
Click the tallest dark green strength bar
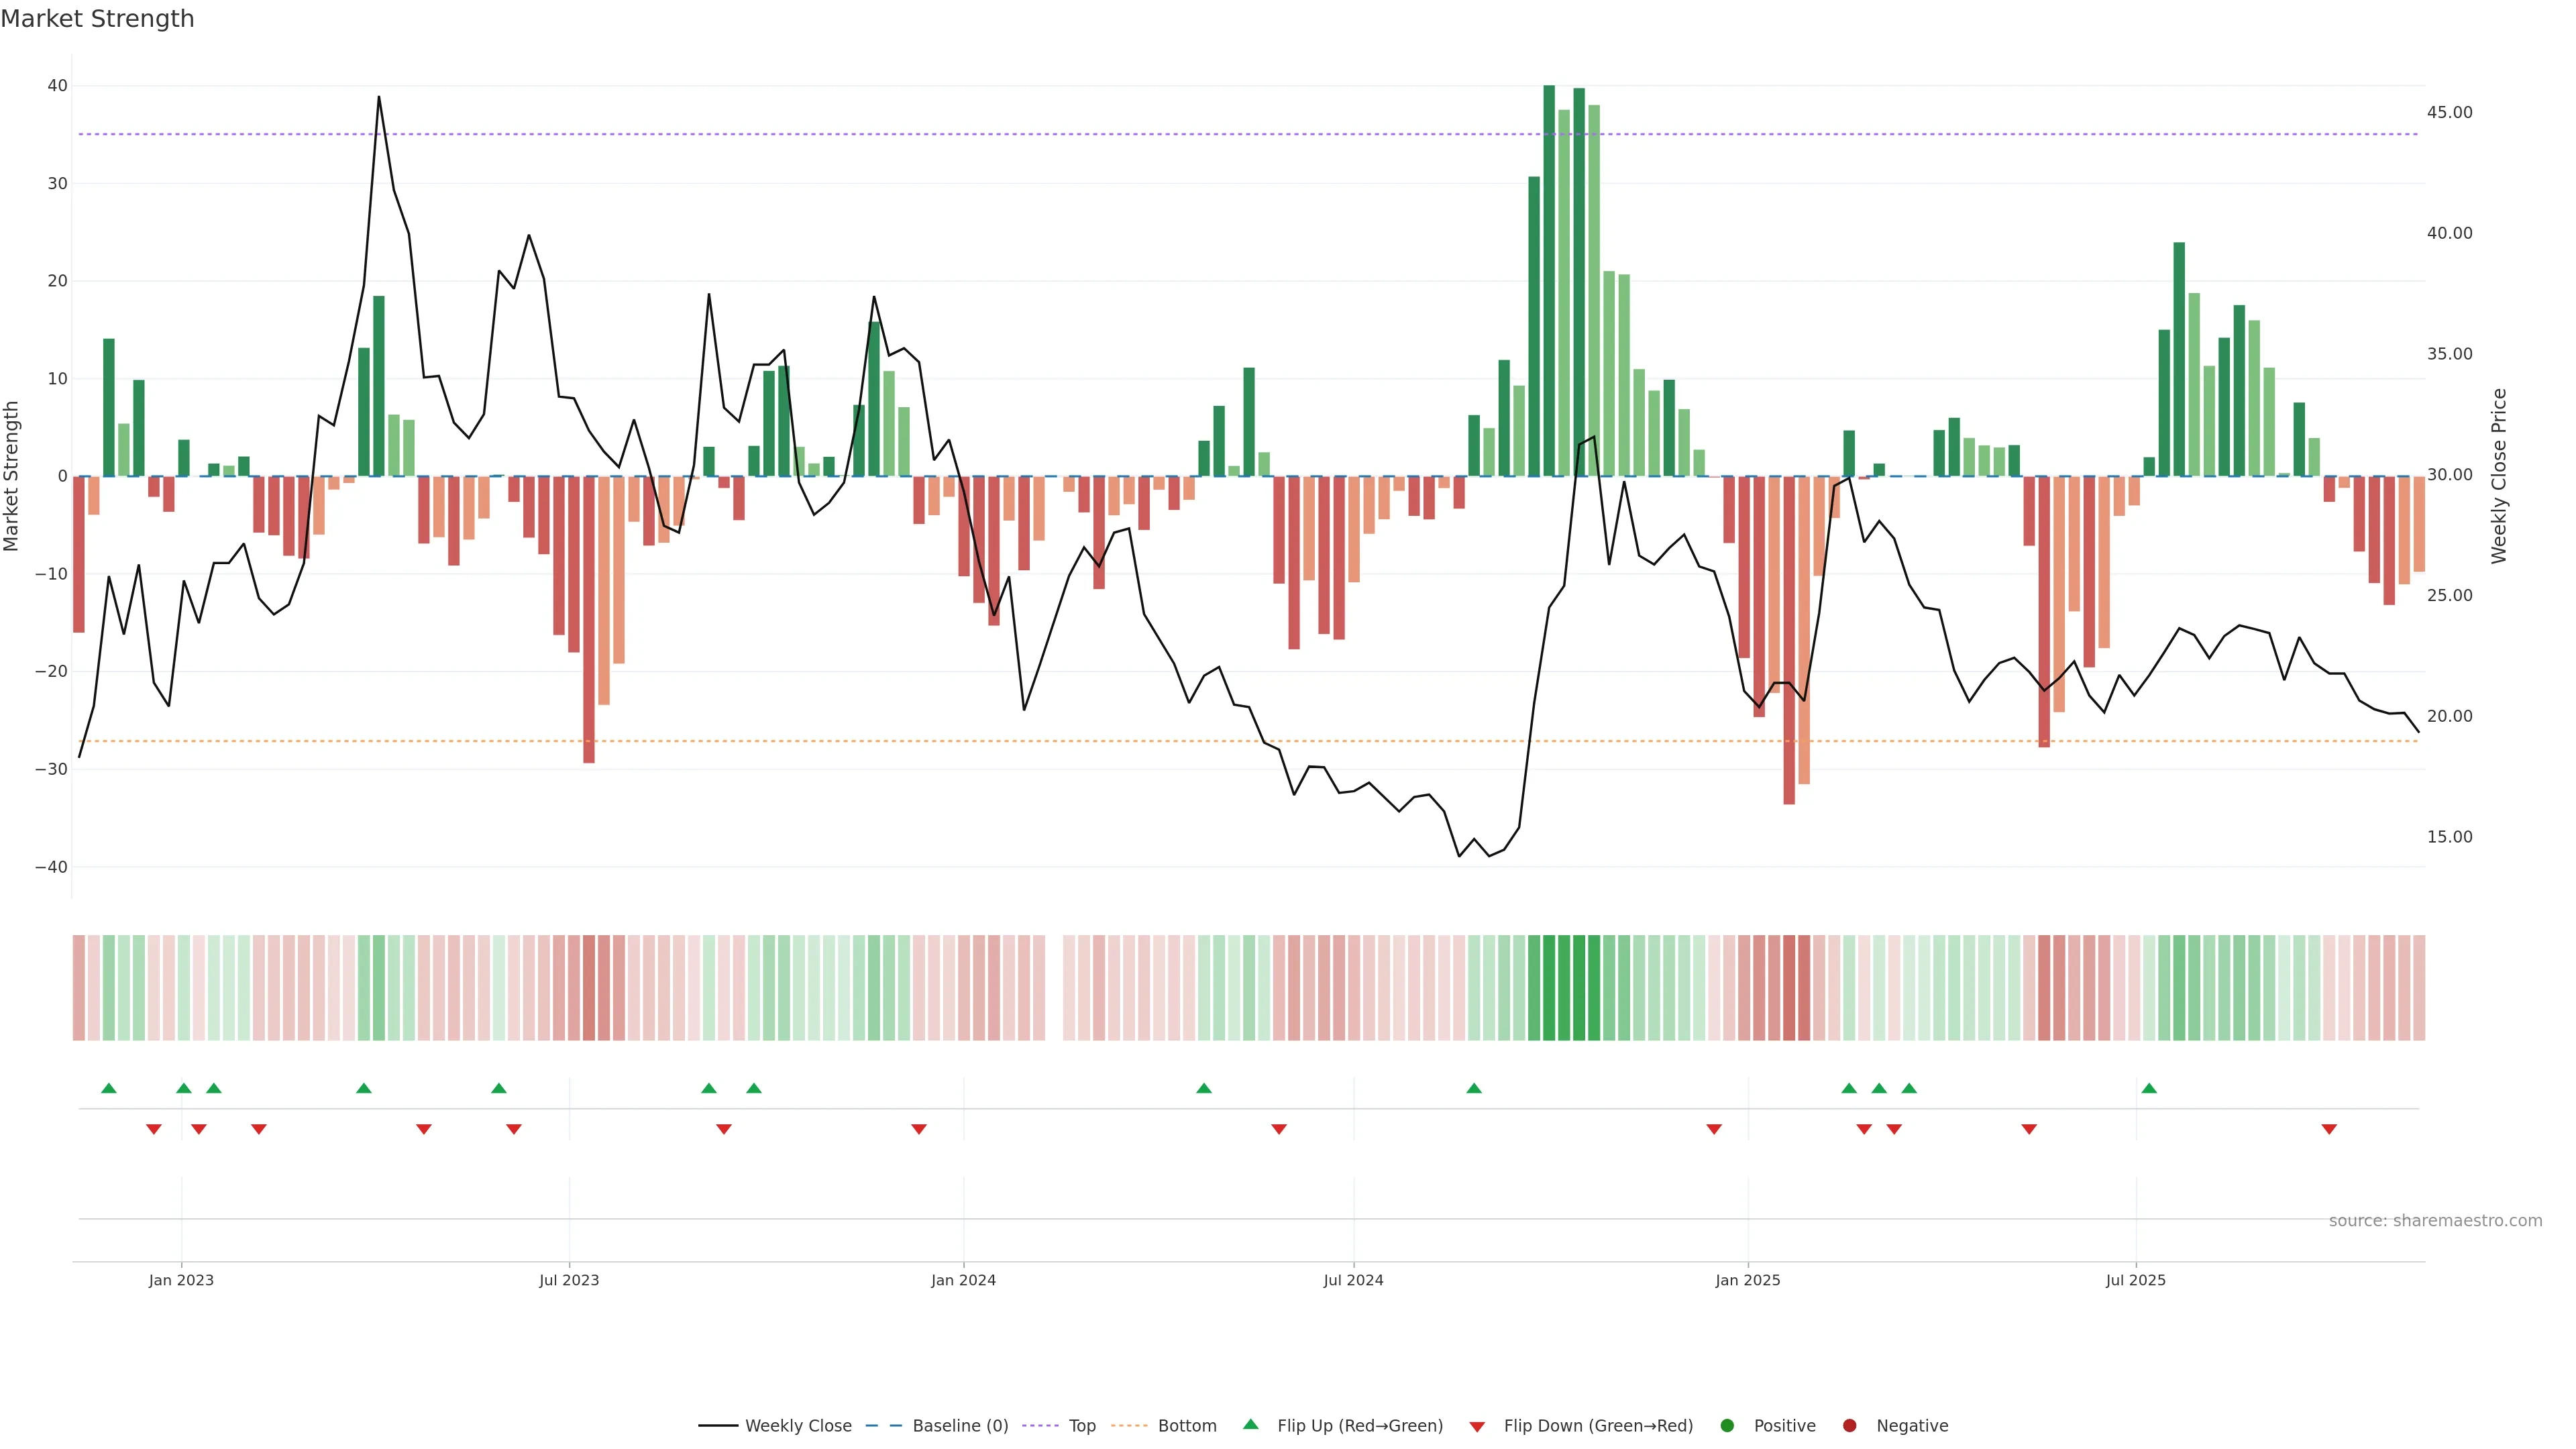tap(1549, 280)
